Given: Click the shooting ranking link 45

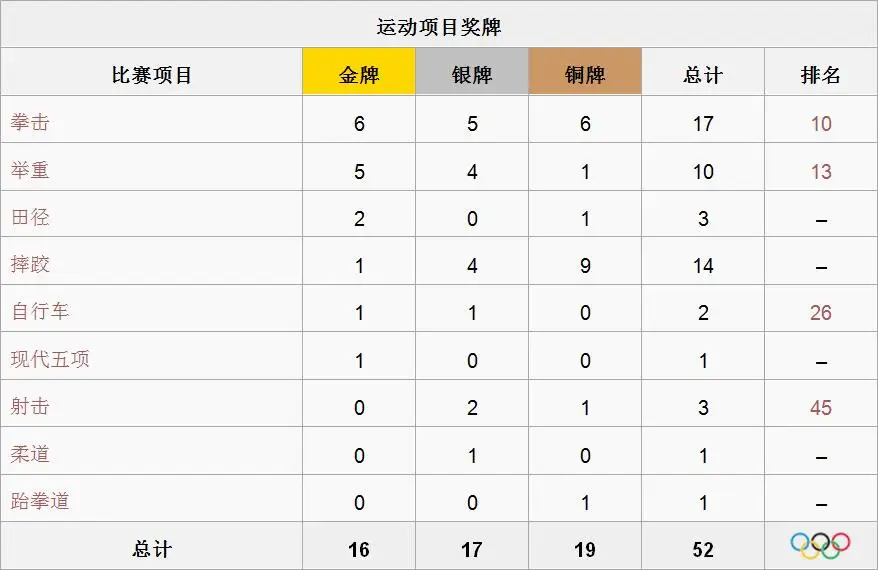Looking at the screenshot, I should click(x=821, y=408).
